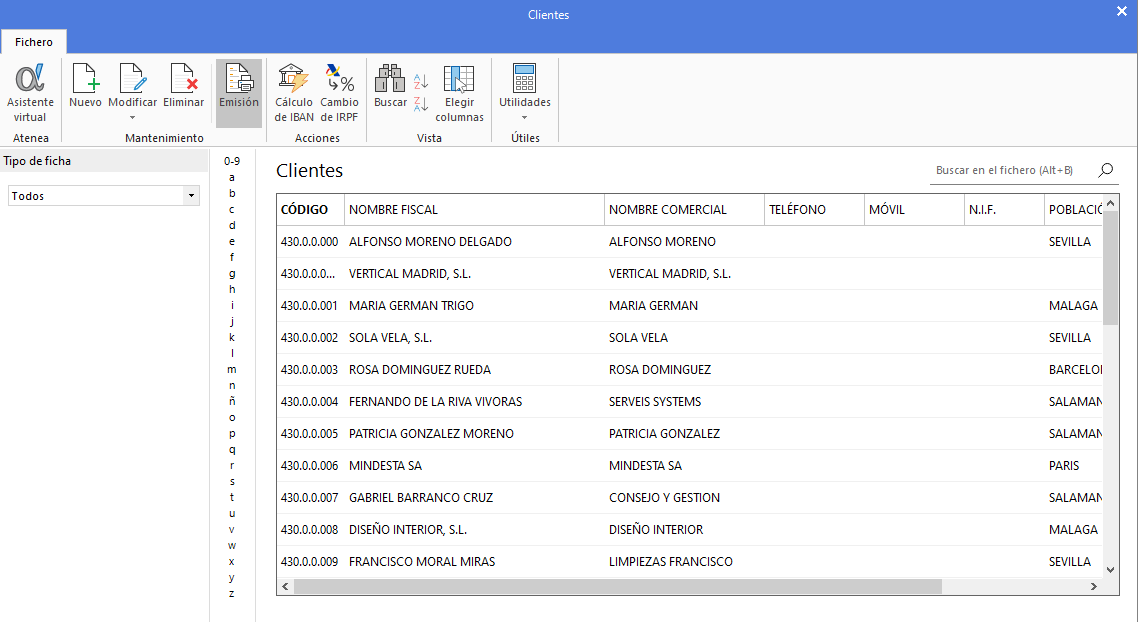This screenshot has width=1138, height=622.
Task: Open the Tipo de ficha Todos combo box
Action: click(103, 196)
